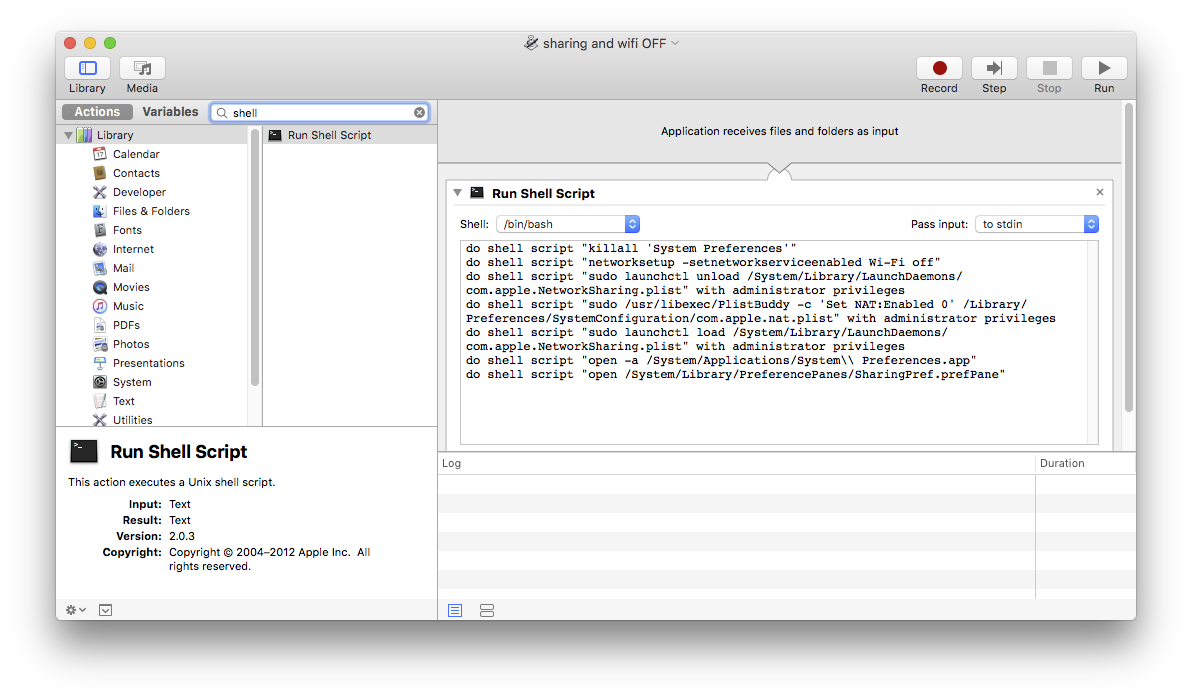Switch to the Actions tab
Viewport: 1192px width, 700px height.
click(x=97, y=112)
